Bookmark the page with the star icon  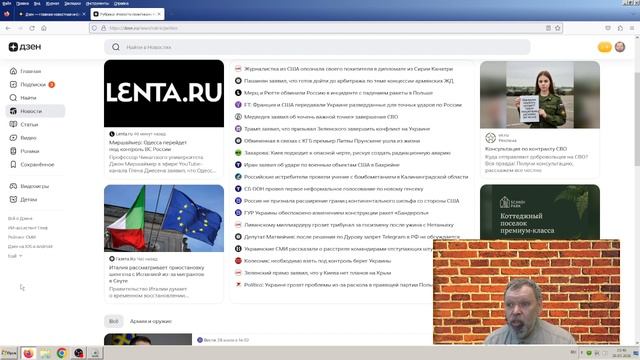point(558,28)
